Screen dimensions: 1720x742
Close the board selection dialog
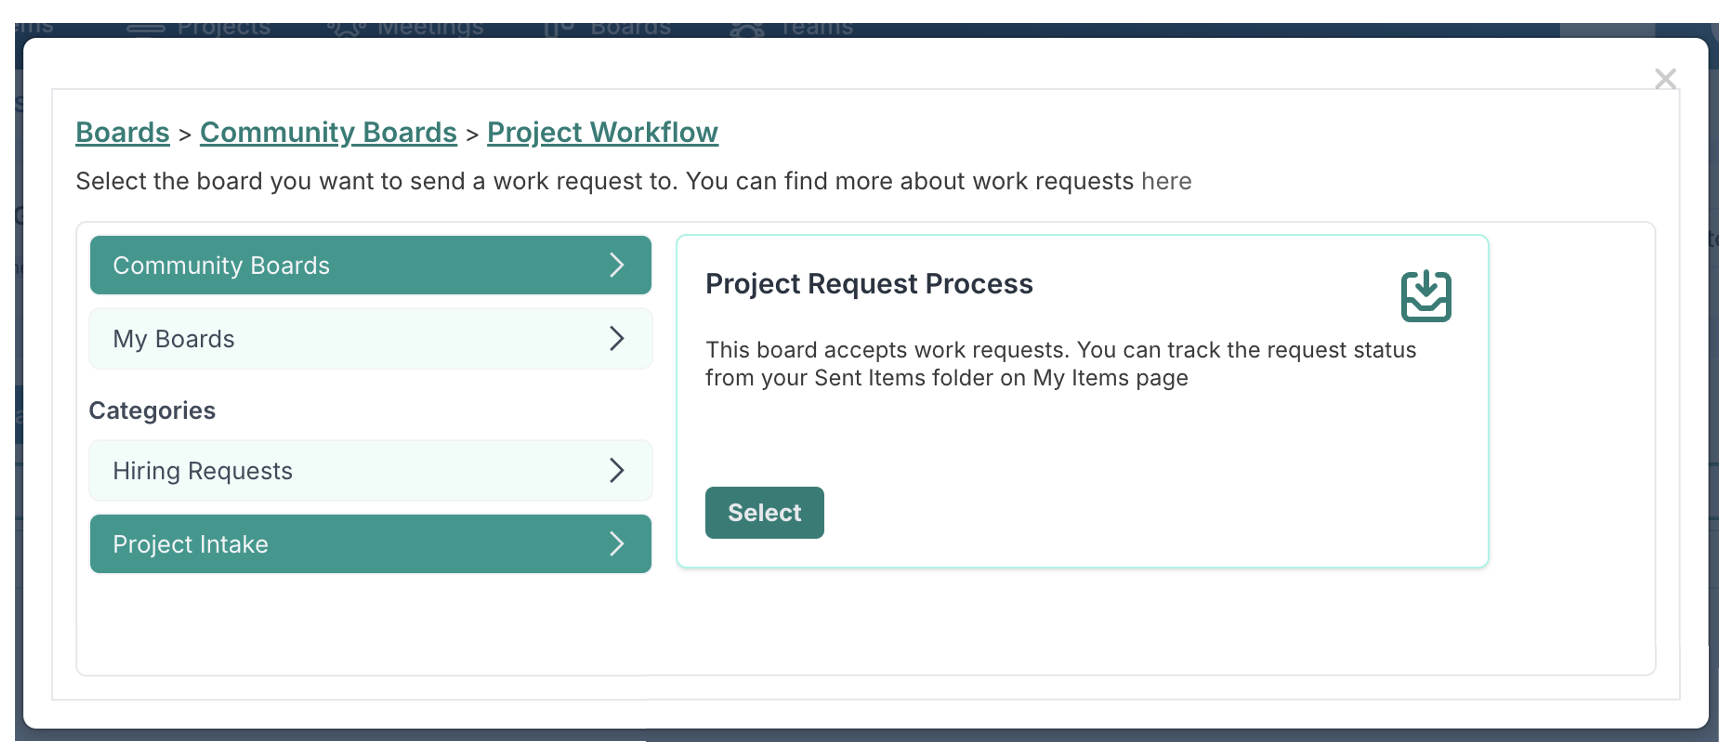pos(1664,79)
